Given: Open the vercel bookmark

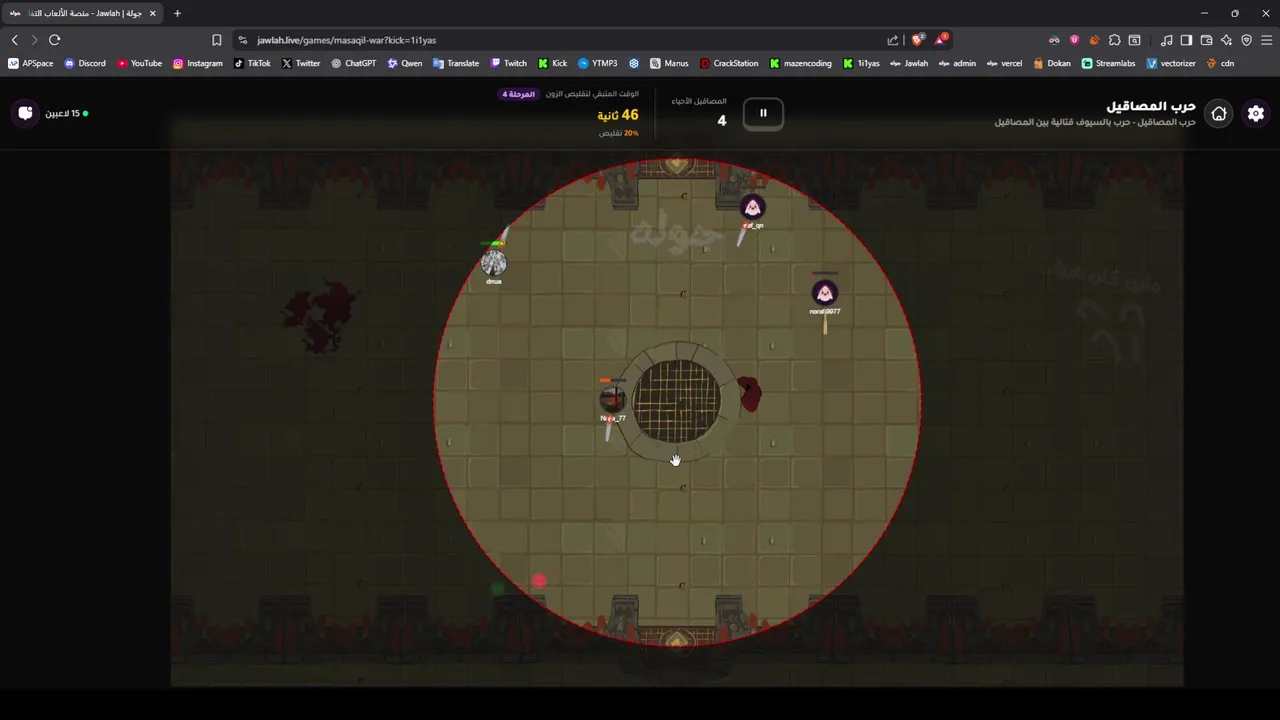Looking at the screenshot, I should [1004, 63].
